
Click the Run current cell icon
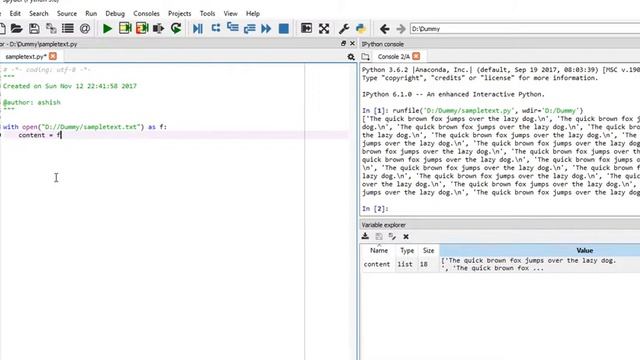tap(125, 28)
